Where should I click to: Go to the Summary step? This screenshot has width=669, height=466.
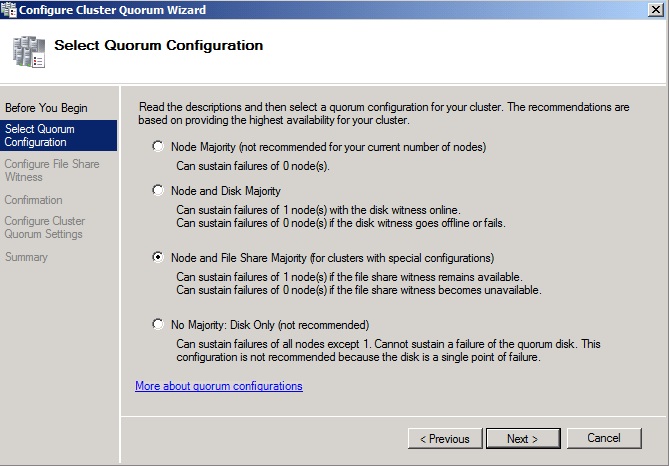click(26, 257)
